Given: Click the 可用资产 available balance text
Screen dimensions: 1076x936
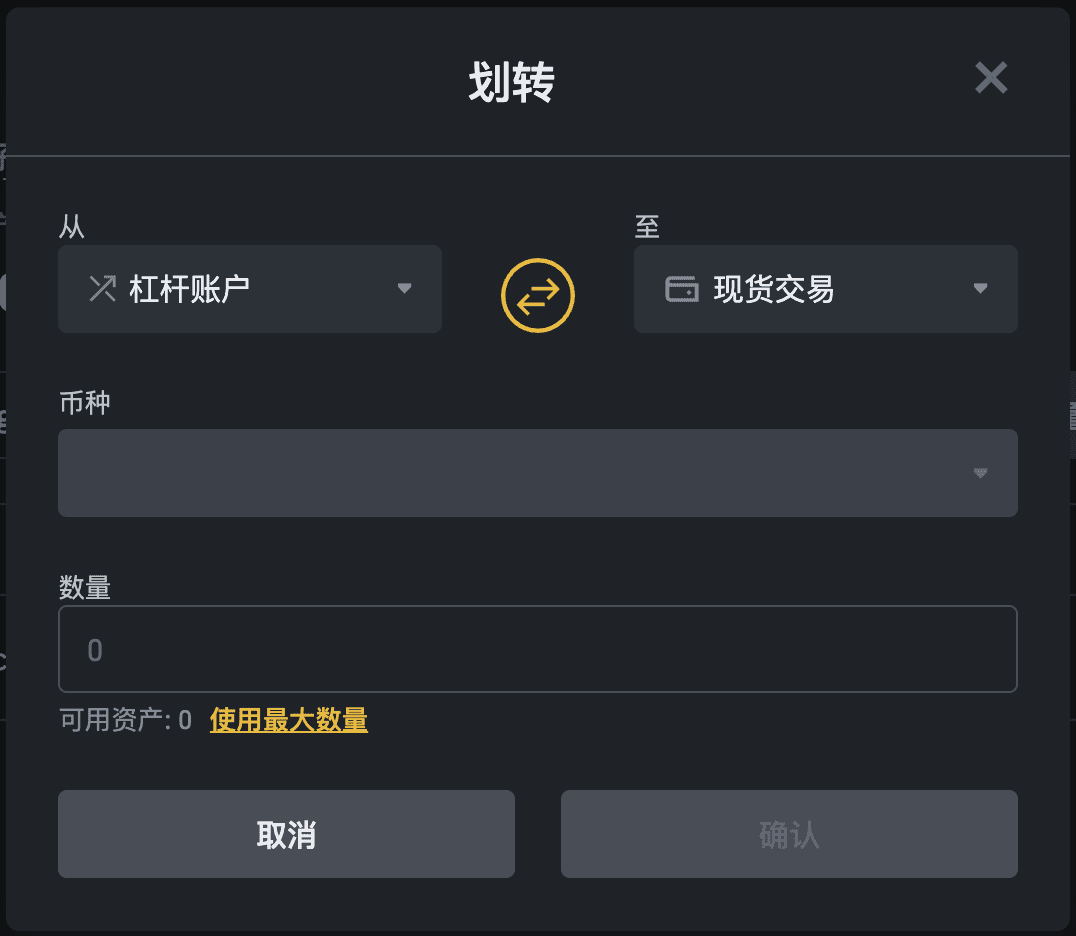Looking at the screenshot, I should (122, 719).
